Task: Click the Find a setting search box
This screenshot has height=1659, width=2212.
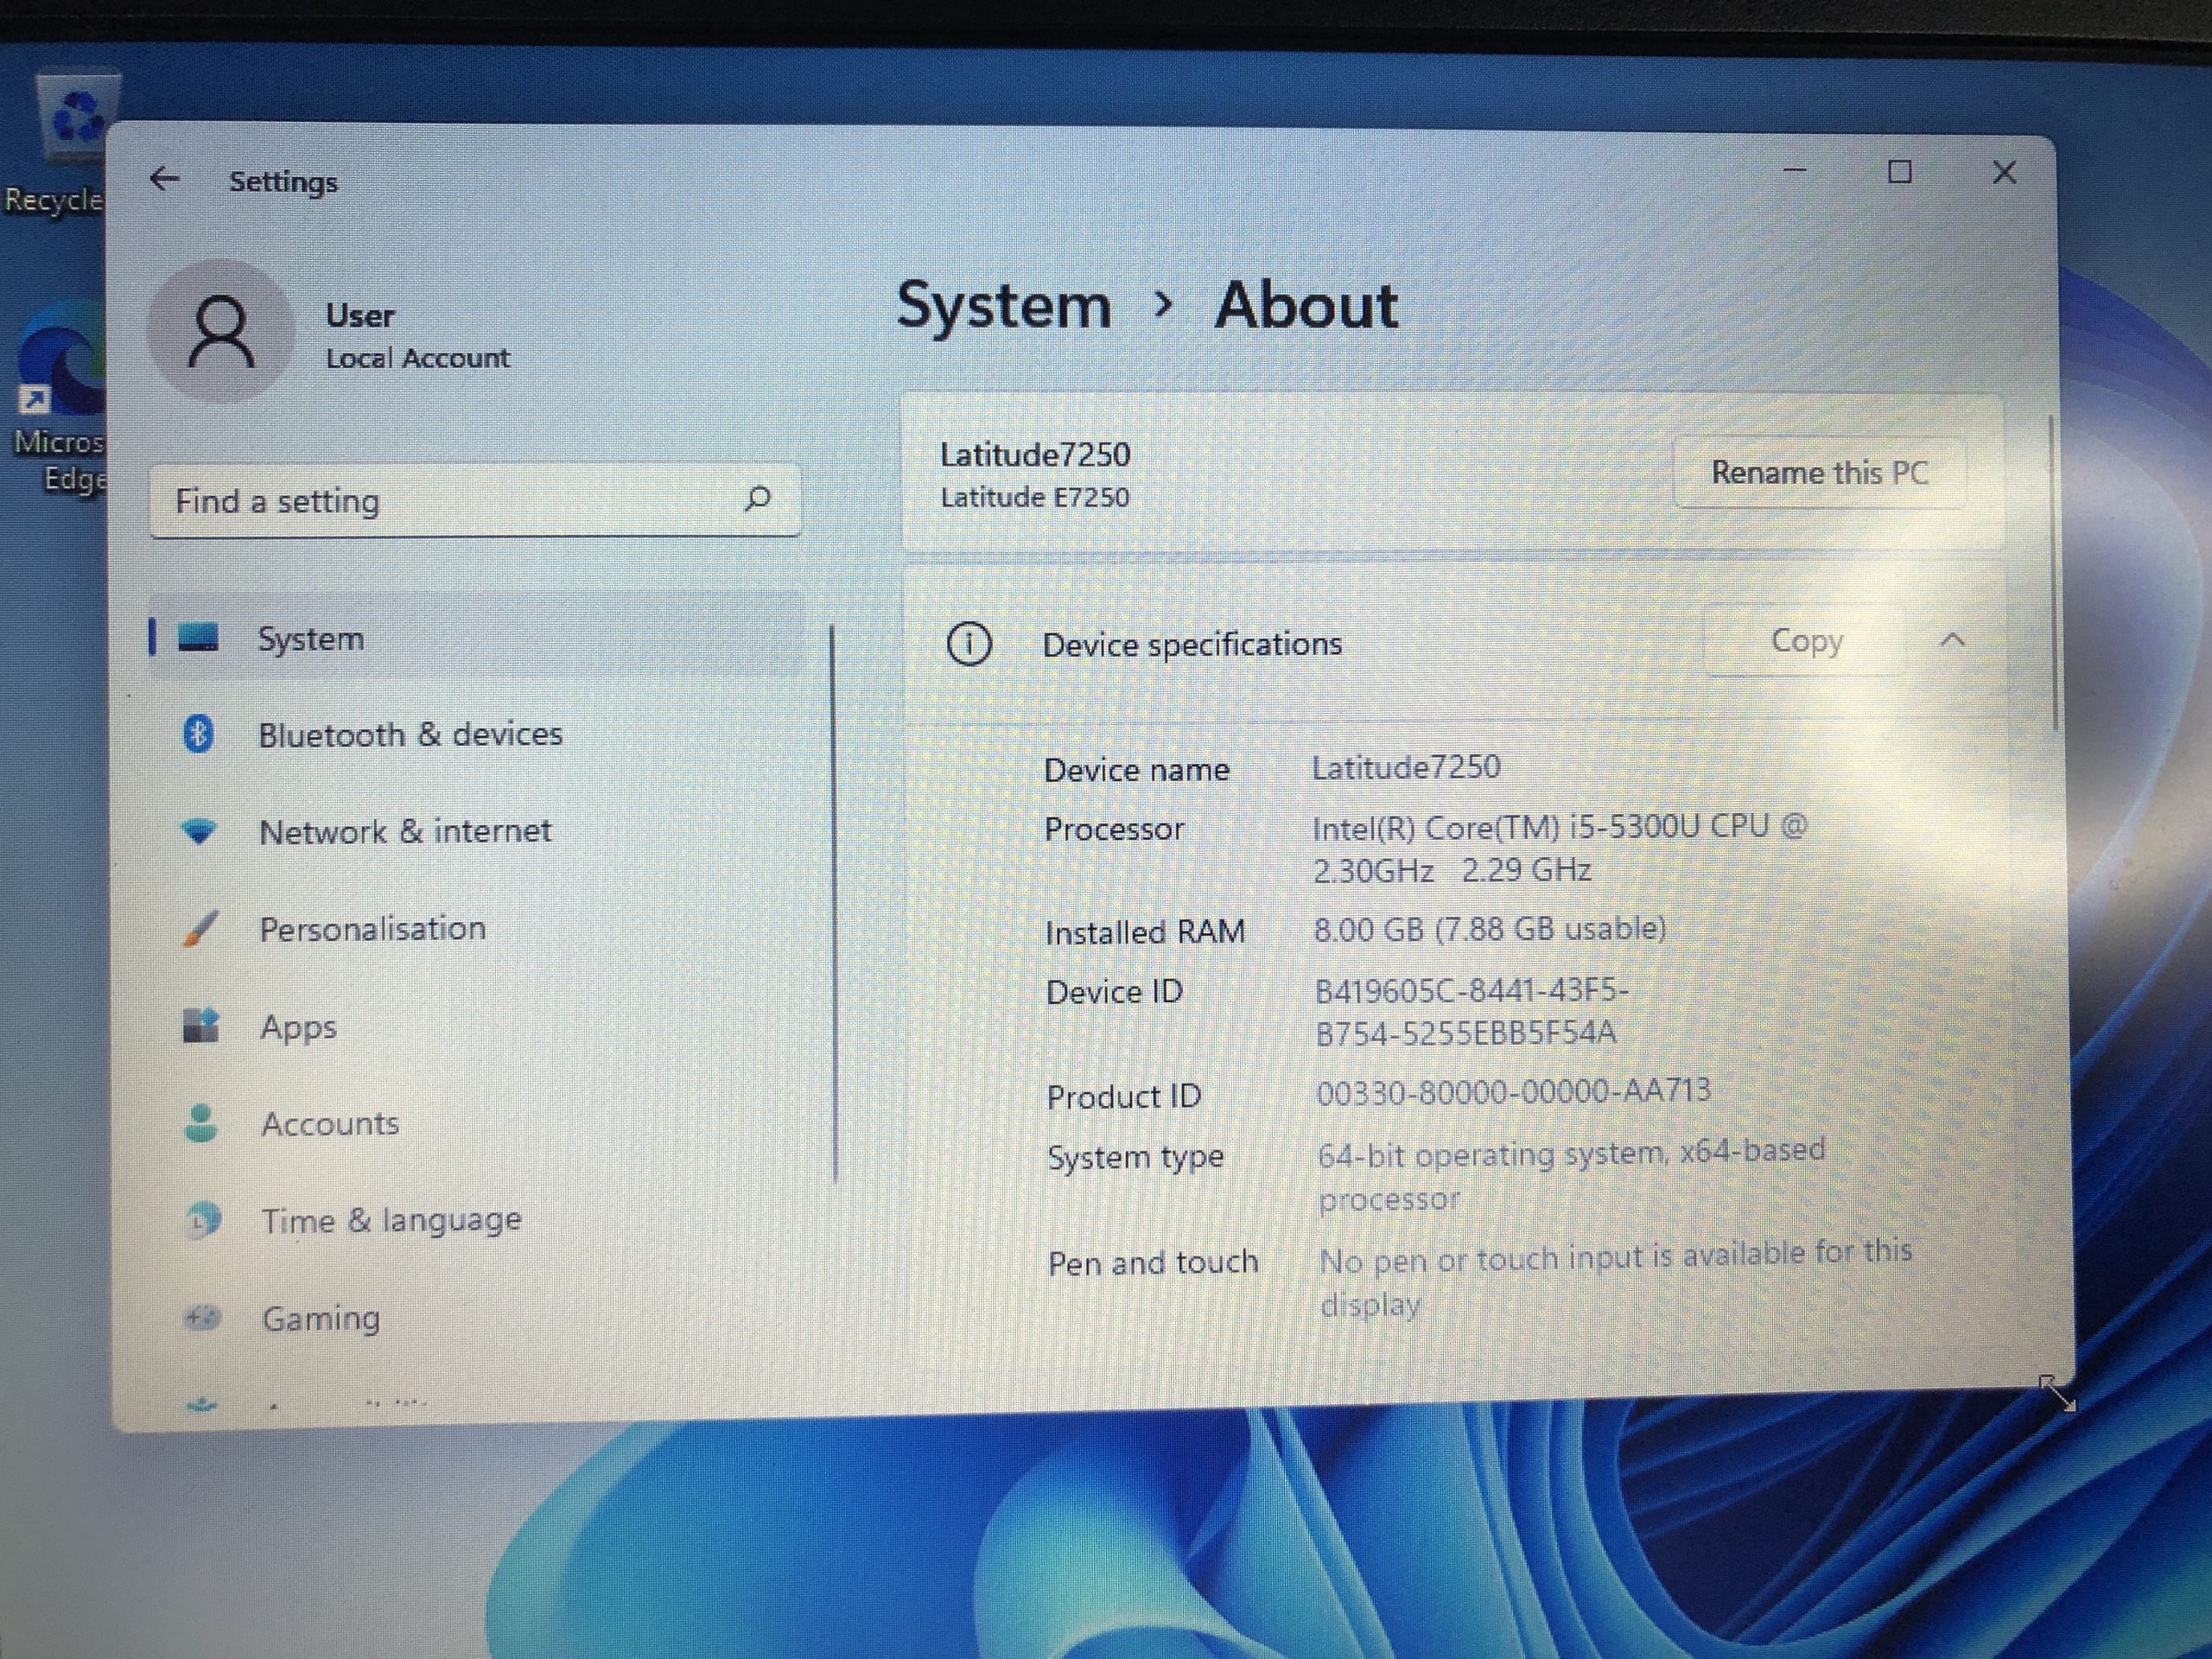Action: click(x=475, y=499)
